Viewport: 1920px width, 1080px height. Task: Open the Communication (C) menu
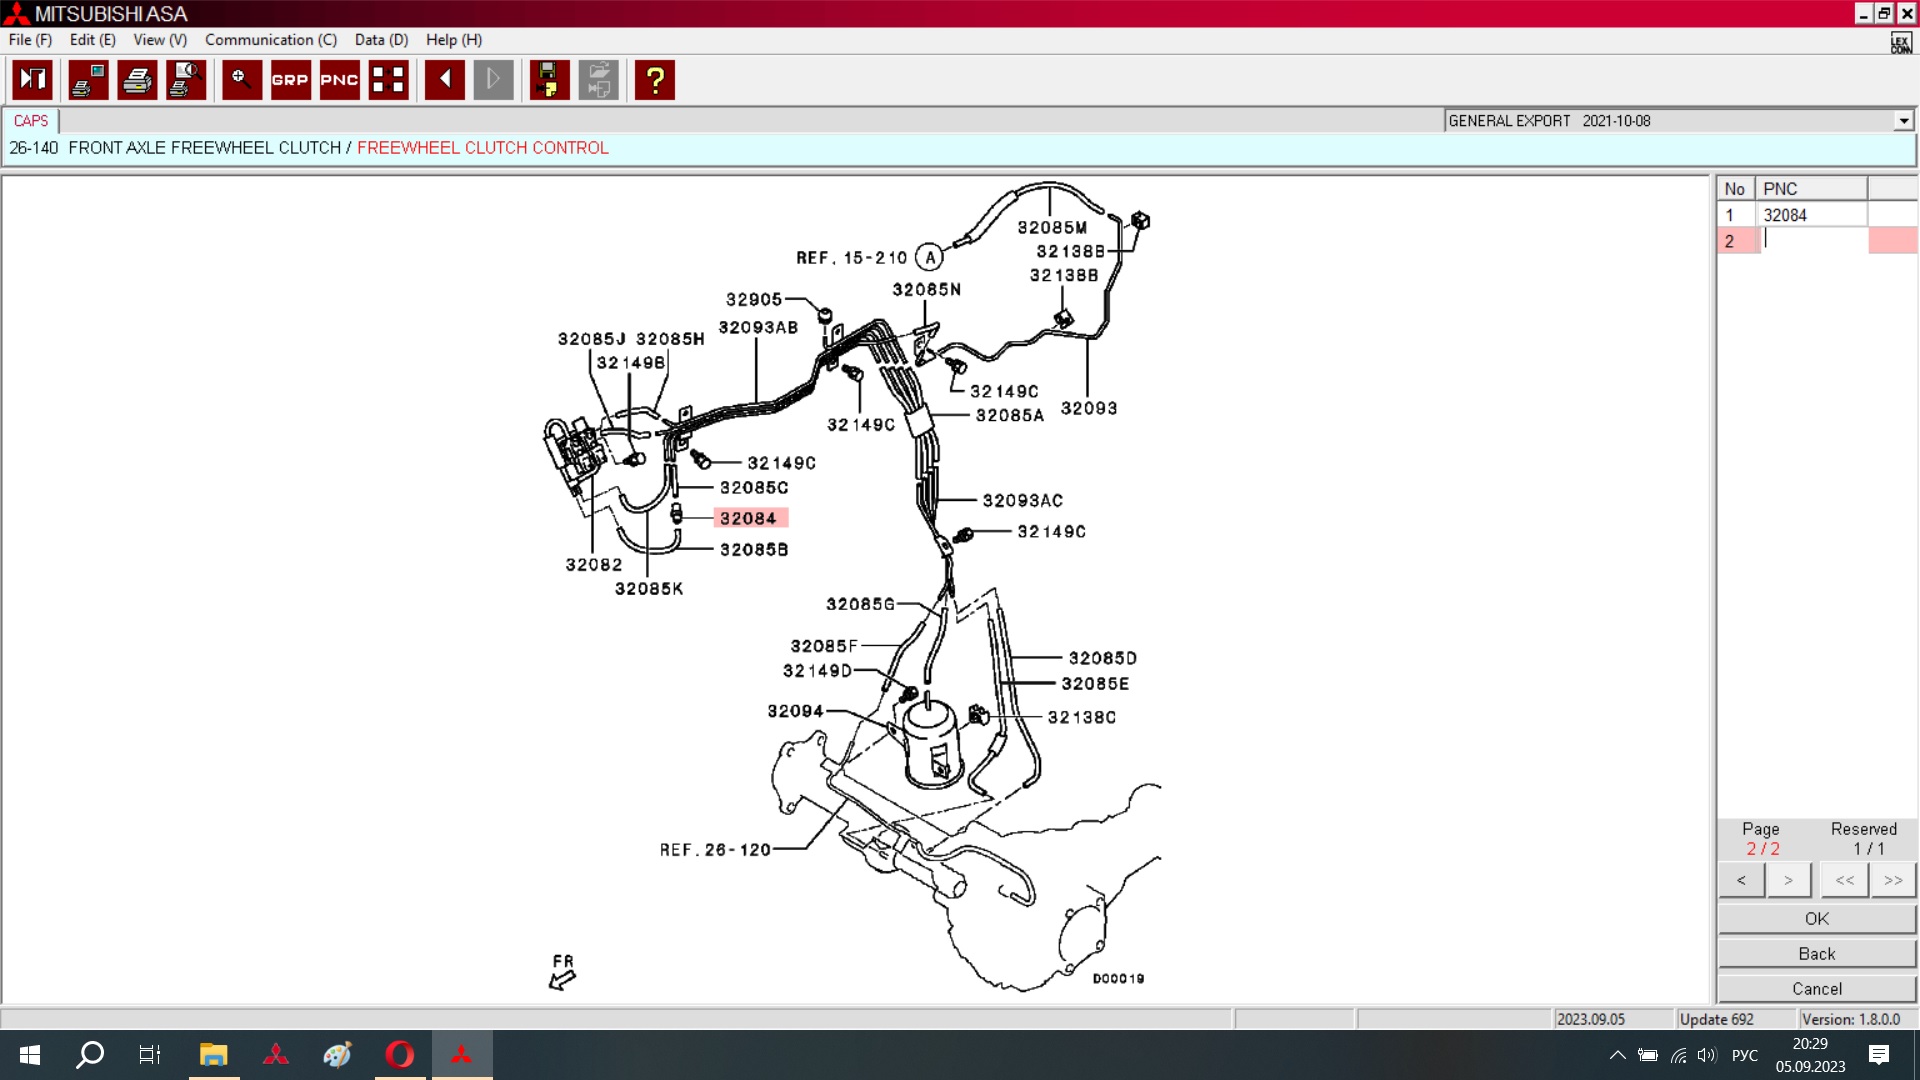(x=270, y=40)
